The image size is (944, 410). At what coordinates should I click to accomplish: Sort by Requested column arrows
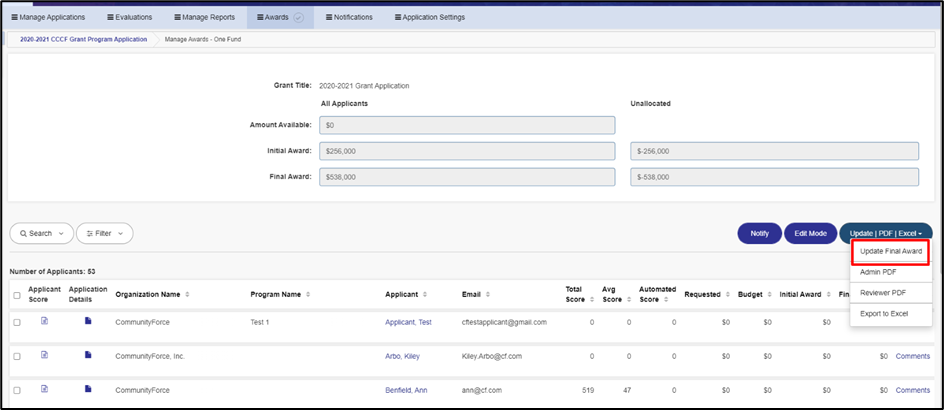[727, 295]
